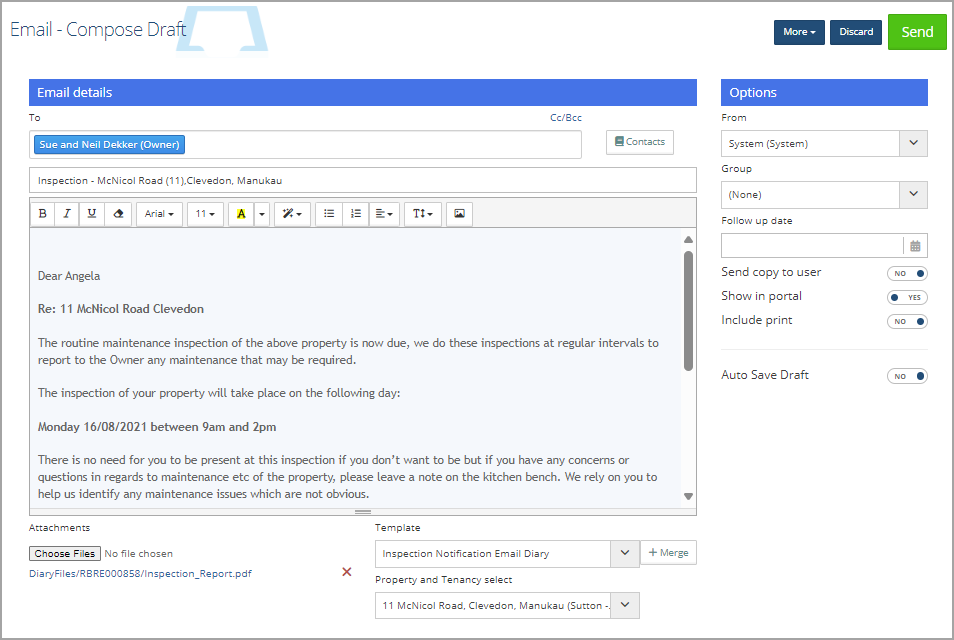954x640 pixels.
Task: Apply the yellow highlight color 'A'
Action: click(242, 214)
